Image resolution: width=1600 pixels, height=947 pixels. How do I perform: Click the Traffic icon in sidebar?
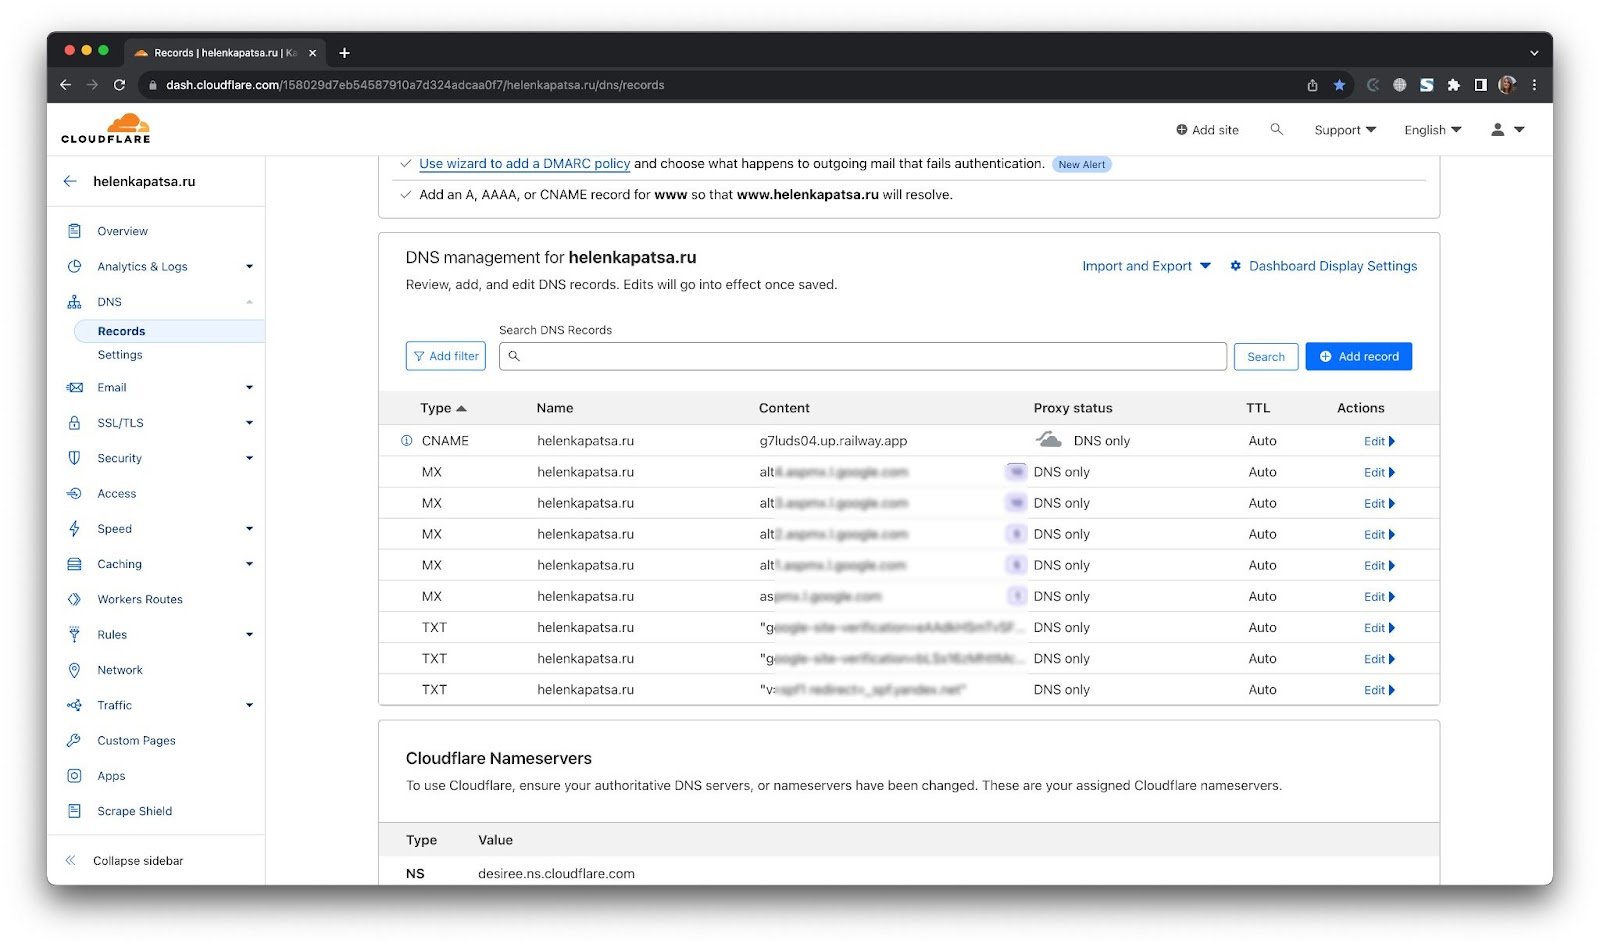pyautogui.click(x=74, y=705)
